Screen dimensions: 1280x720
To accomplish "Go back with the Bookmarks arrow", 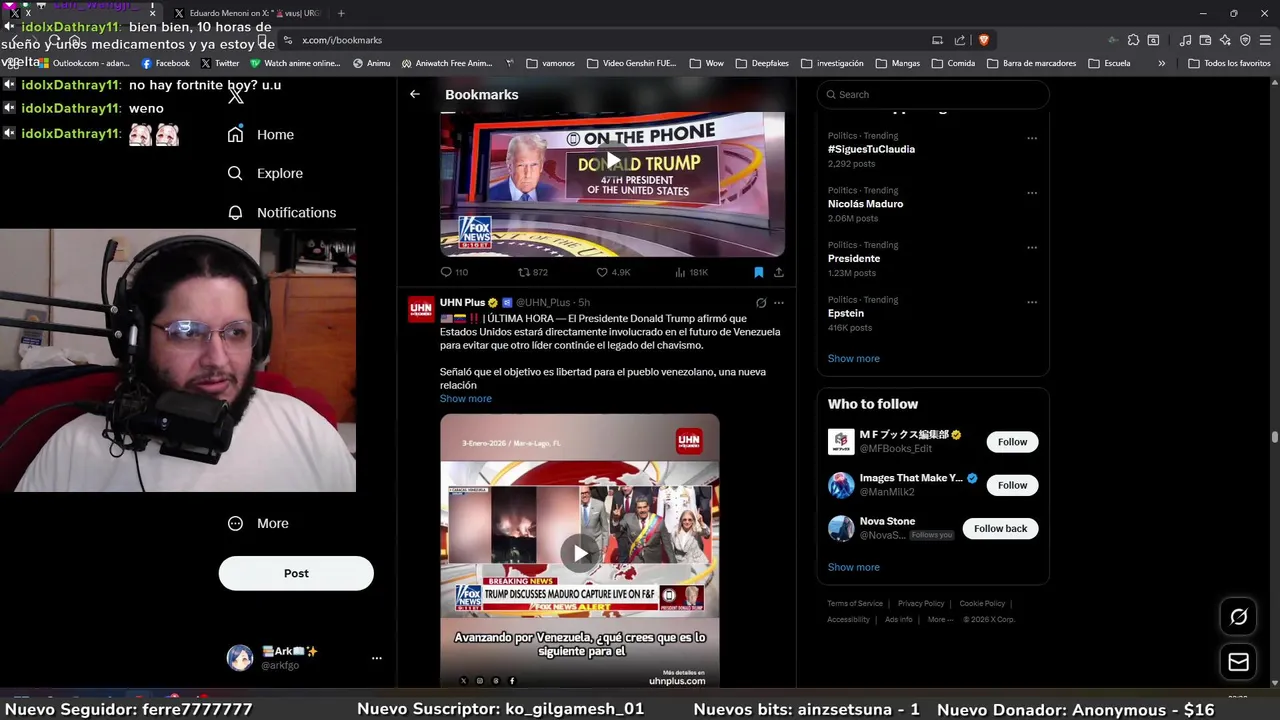I will (415, 94).
